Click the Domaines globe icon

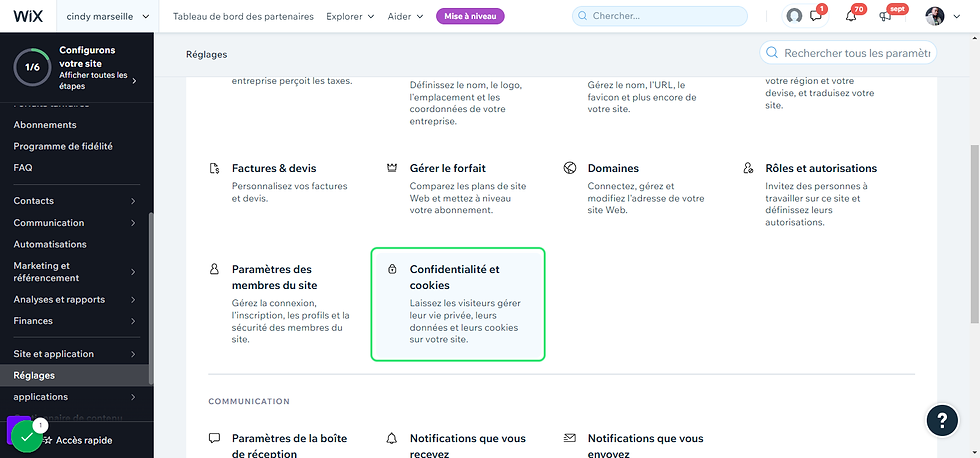point(570,169)
